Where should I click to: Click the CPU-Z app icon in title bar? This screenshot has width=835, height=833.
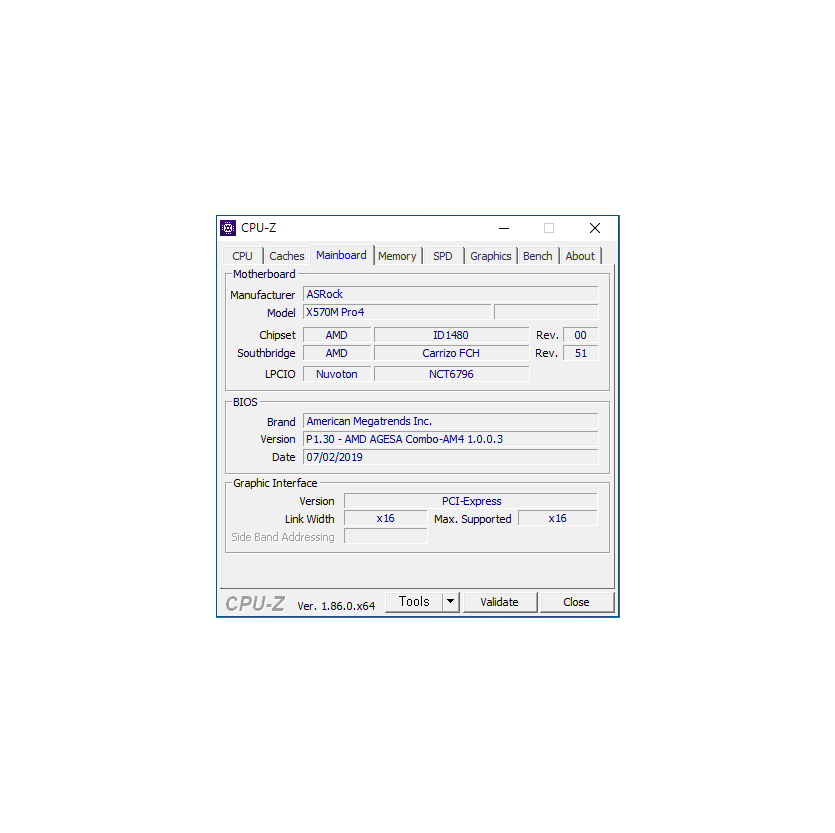click(x=228, y=228)
